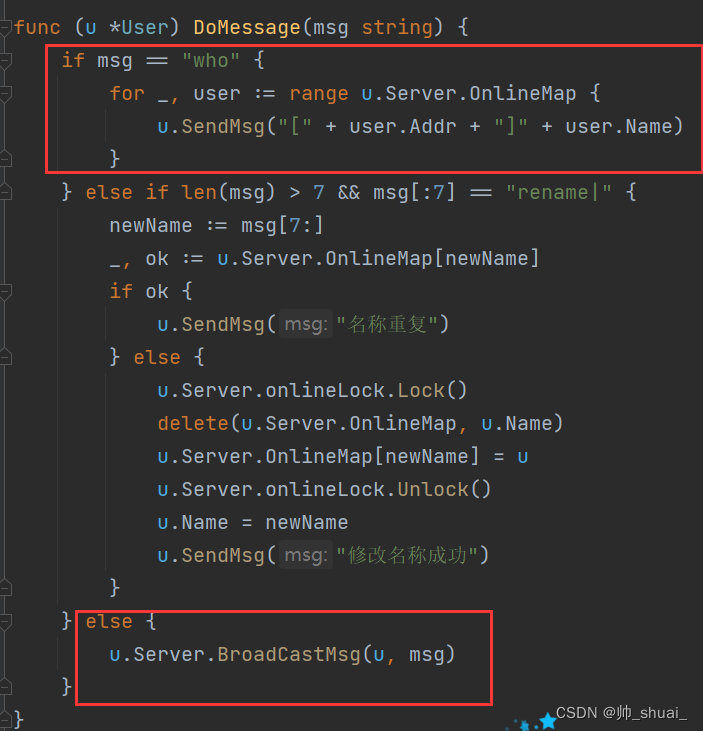Click msg: hint before "修改名称成功"
Viewport: 703px width, 731px height.
(306, 556)
